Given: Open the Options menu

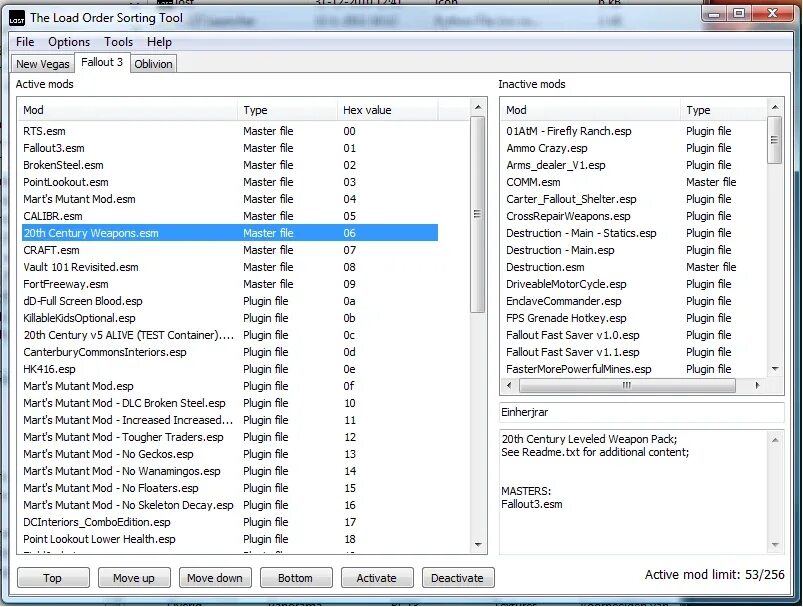Looking at the screenshot, I should pos(69,42).
